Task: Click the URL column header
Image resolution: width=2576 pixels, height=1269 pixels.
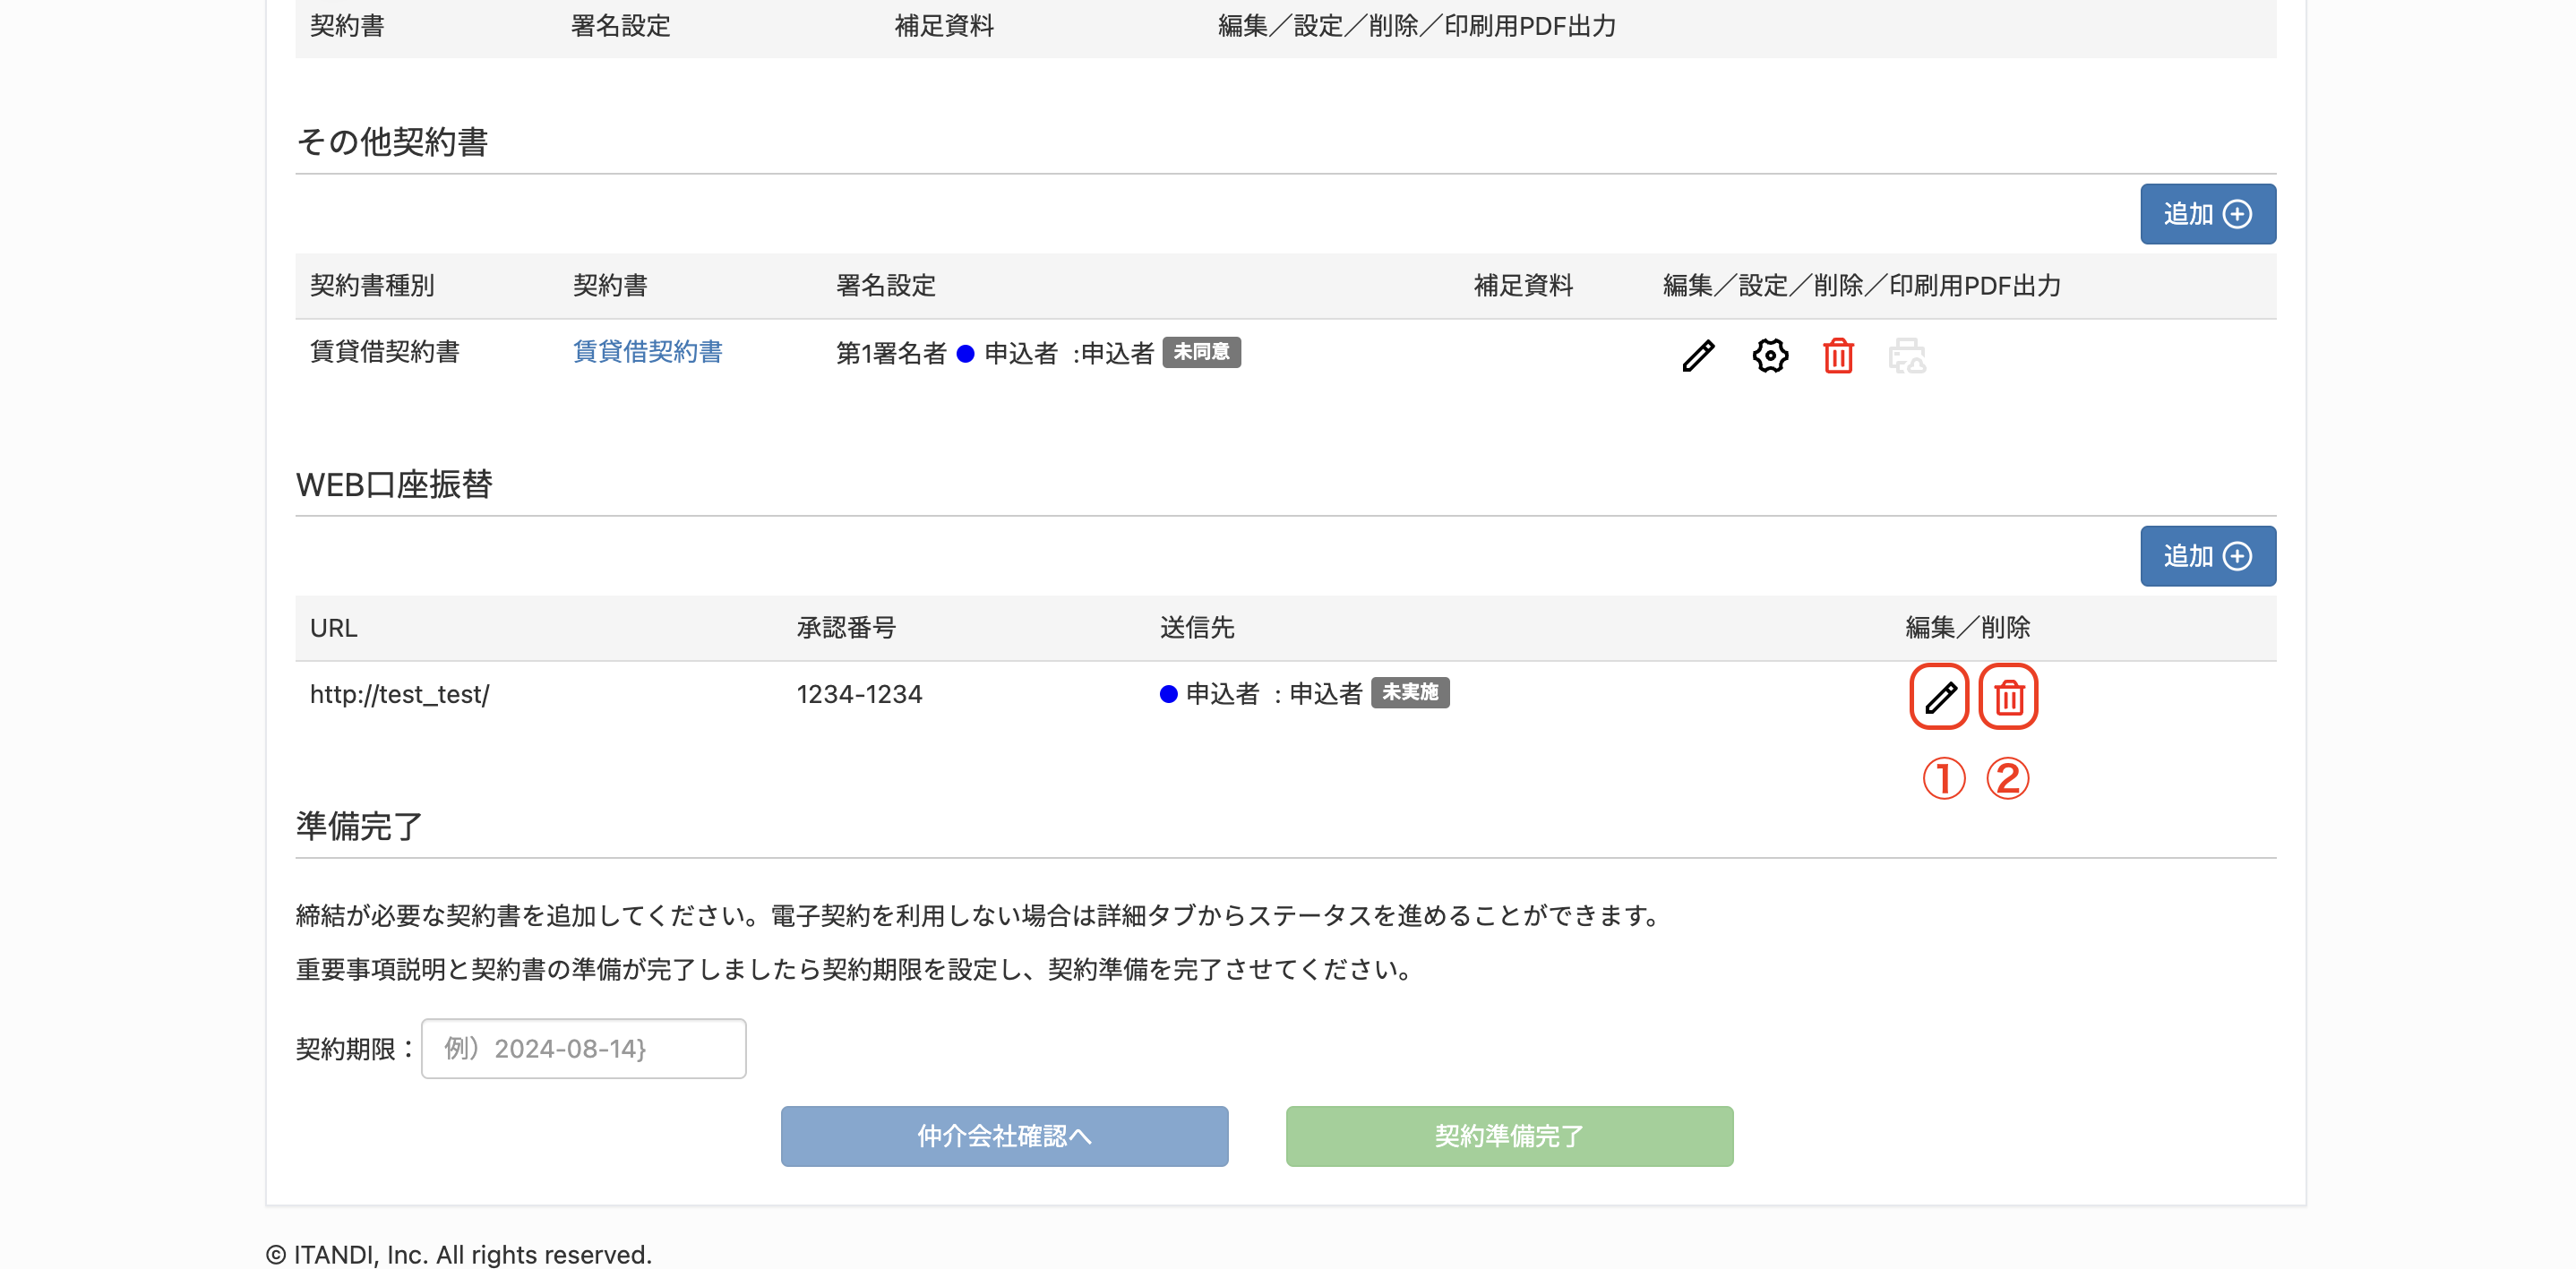Action: (333, 628)
